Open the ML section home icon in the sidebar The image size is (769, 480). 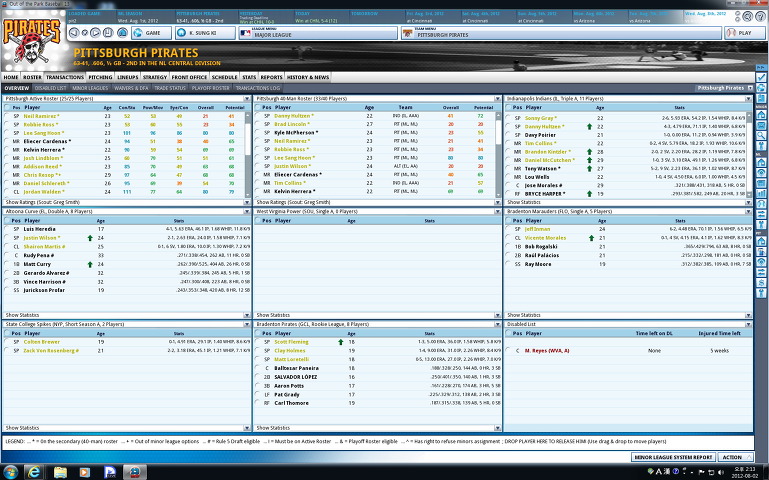click(761, 162)
